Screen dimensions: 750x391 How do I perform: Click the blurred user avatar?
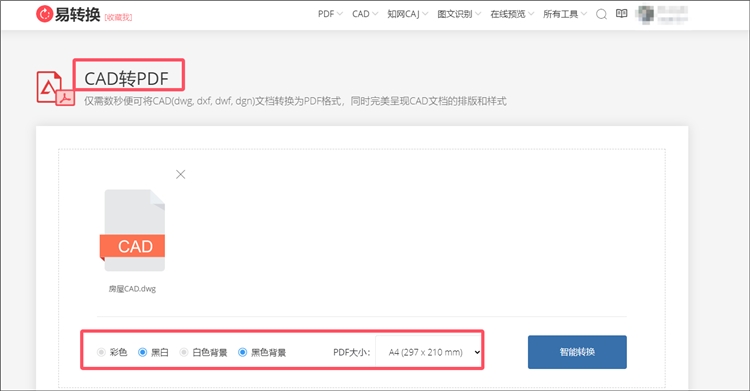pyautogui.click(x=645, y=14)
